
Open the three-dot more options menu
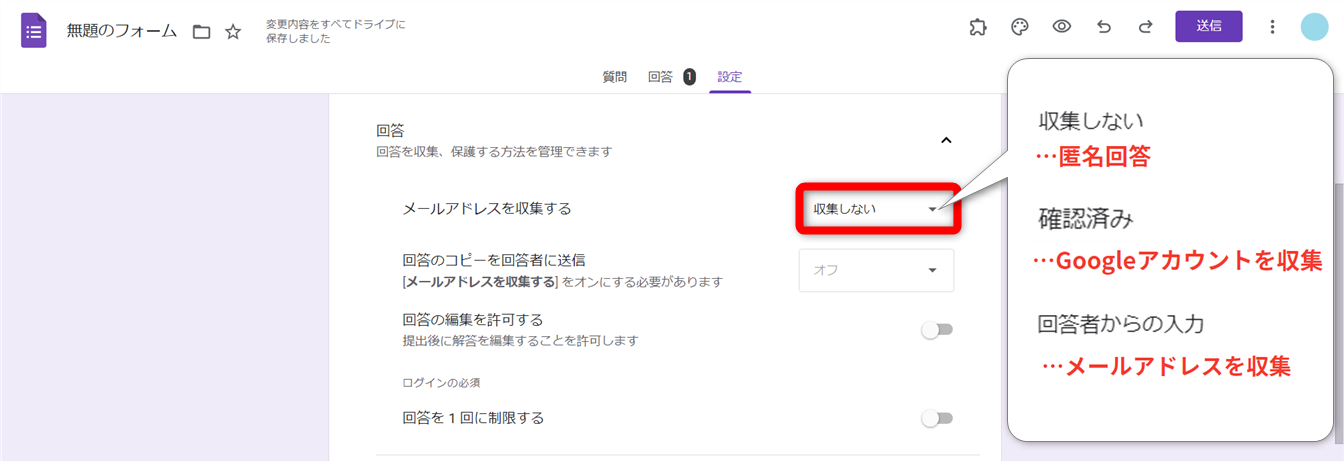coord(1272,27)
